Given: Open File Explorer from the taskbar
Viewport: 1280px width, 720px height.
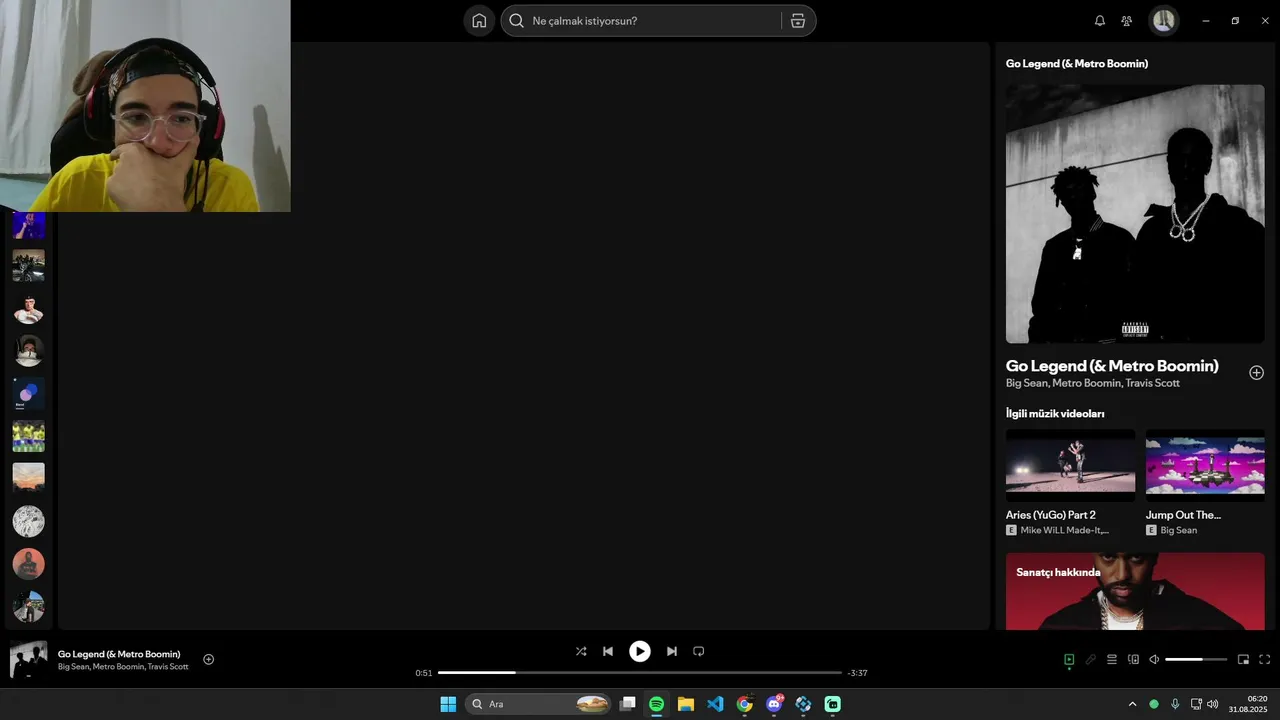Looking at the screenshot, I should [x=686, y=704].
